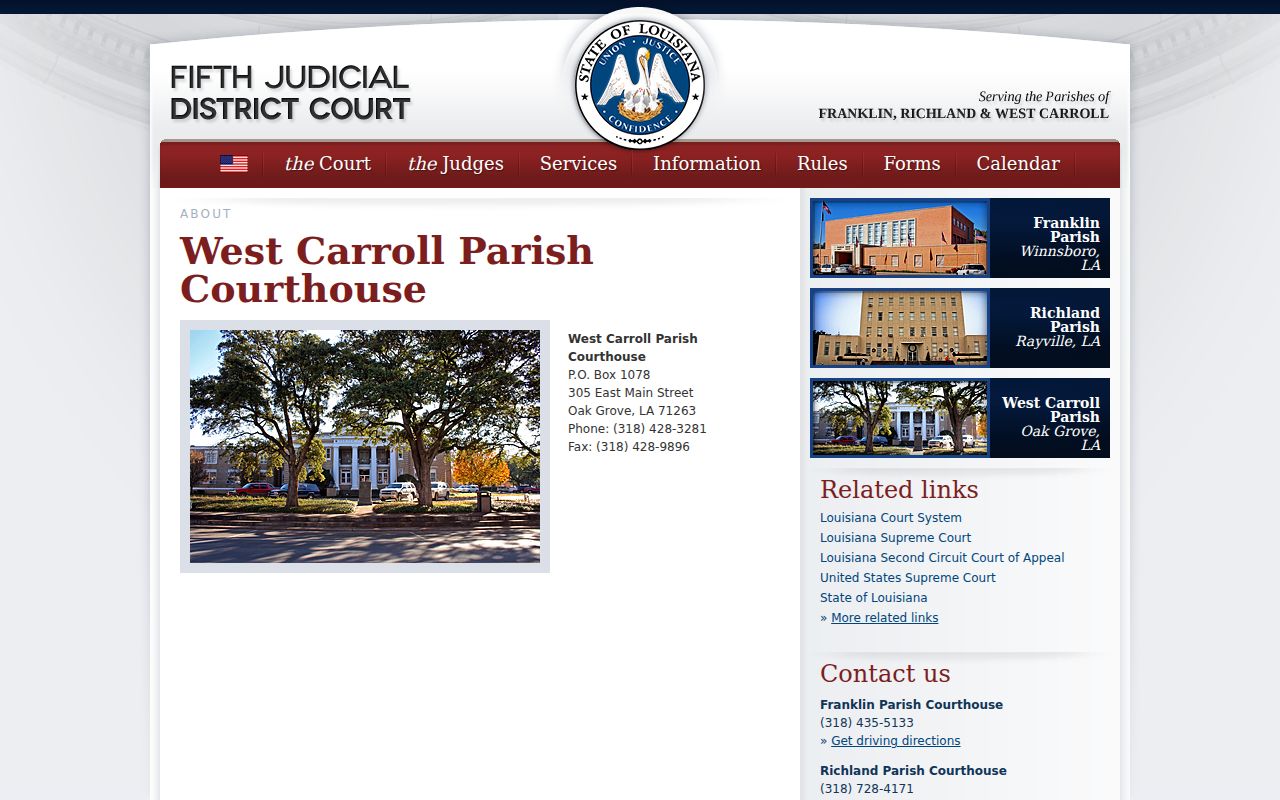Click the ABOUT breadcrumb label
Image resolution: width=1280 pixels, height=800 pixels.
tap(206, 214)
